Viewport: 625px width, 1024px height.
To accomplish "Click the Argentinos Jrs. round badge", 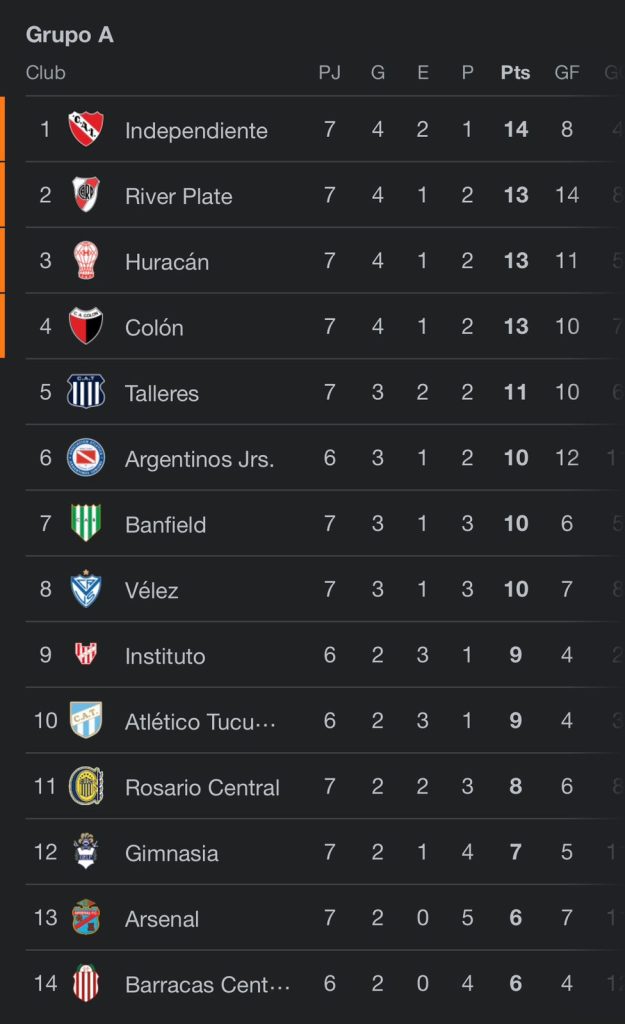I will click(86, 457).
